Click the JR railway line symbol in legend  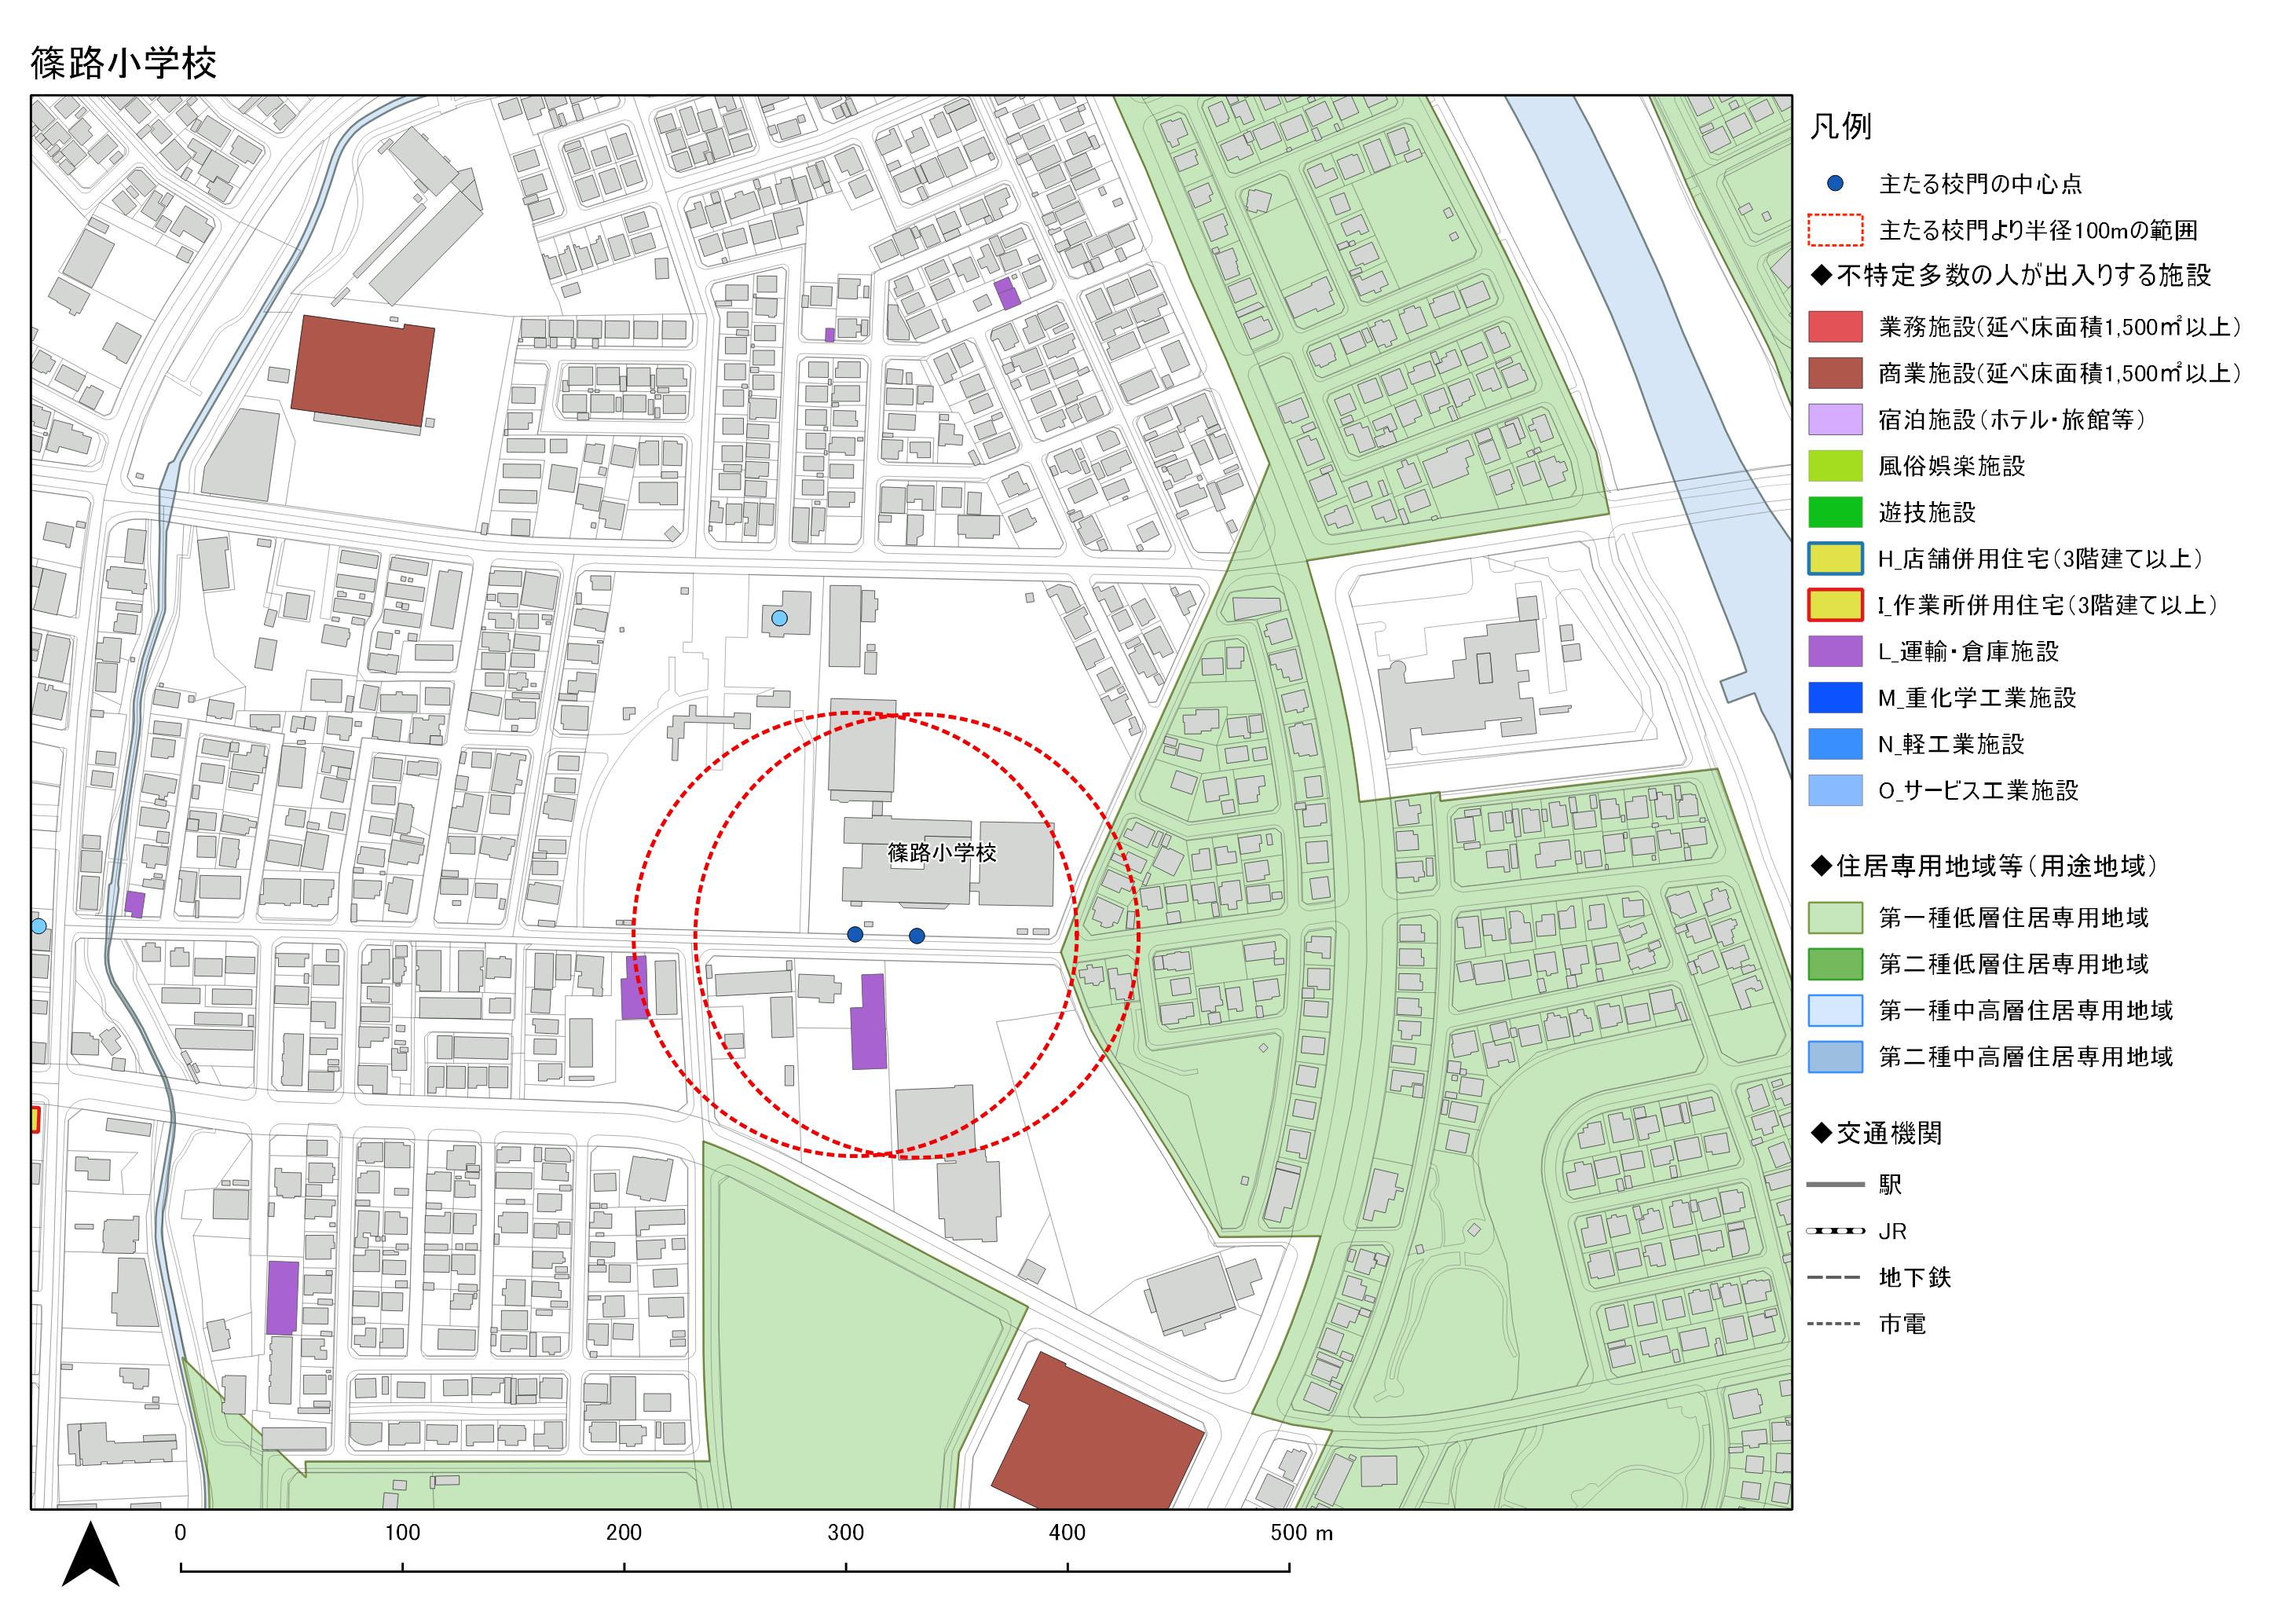(x=1835, y=1231)
